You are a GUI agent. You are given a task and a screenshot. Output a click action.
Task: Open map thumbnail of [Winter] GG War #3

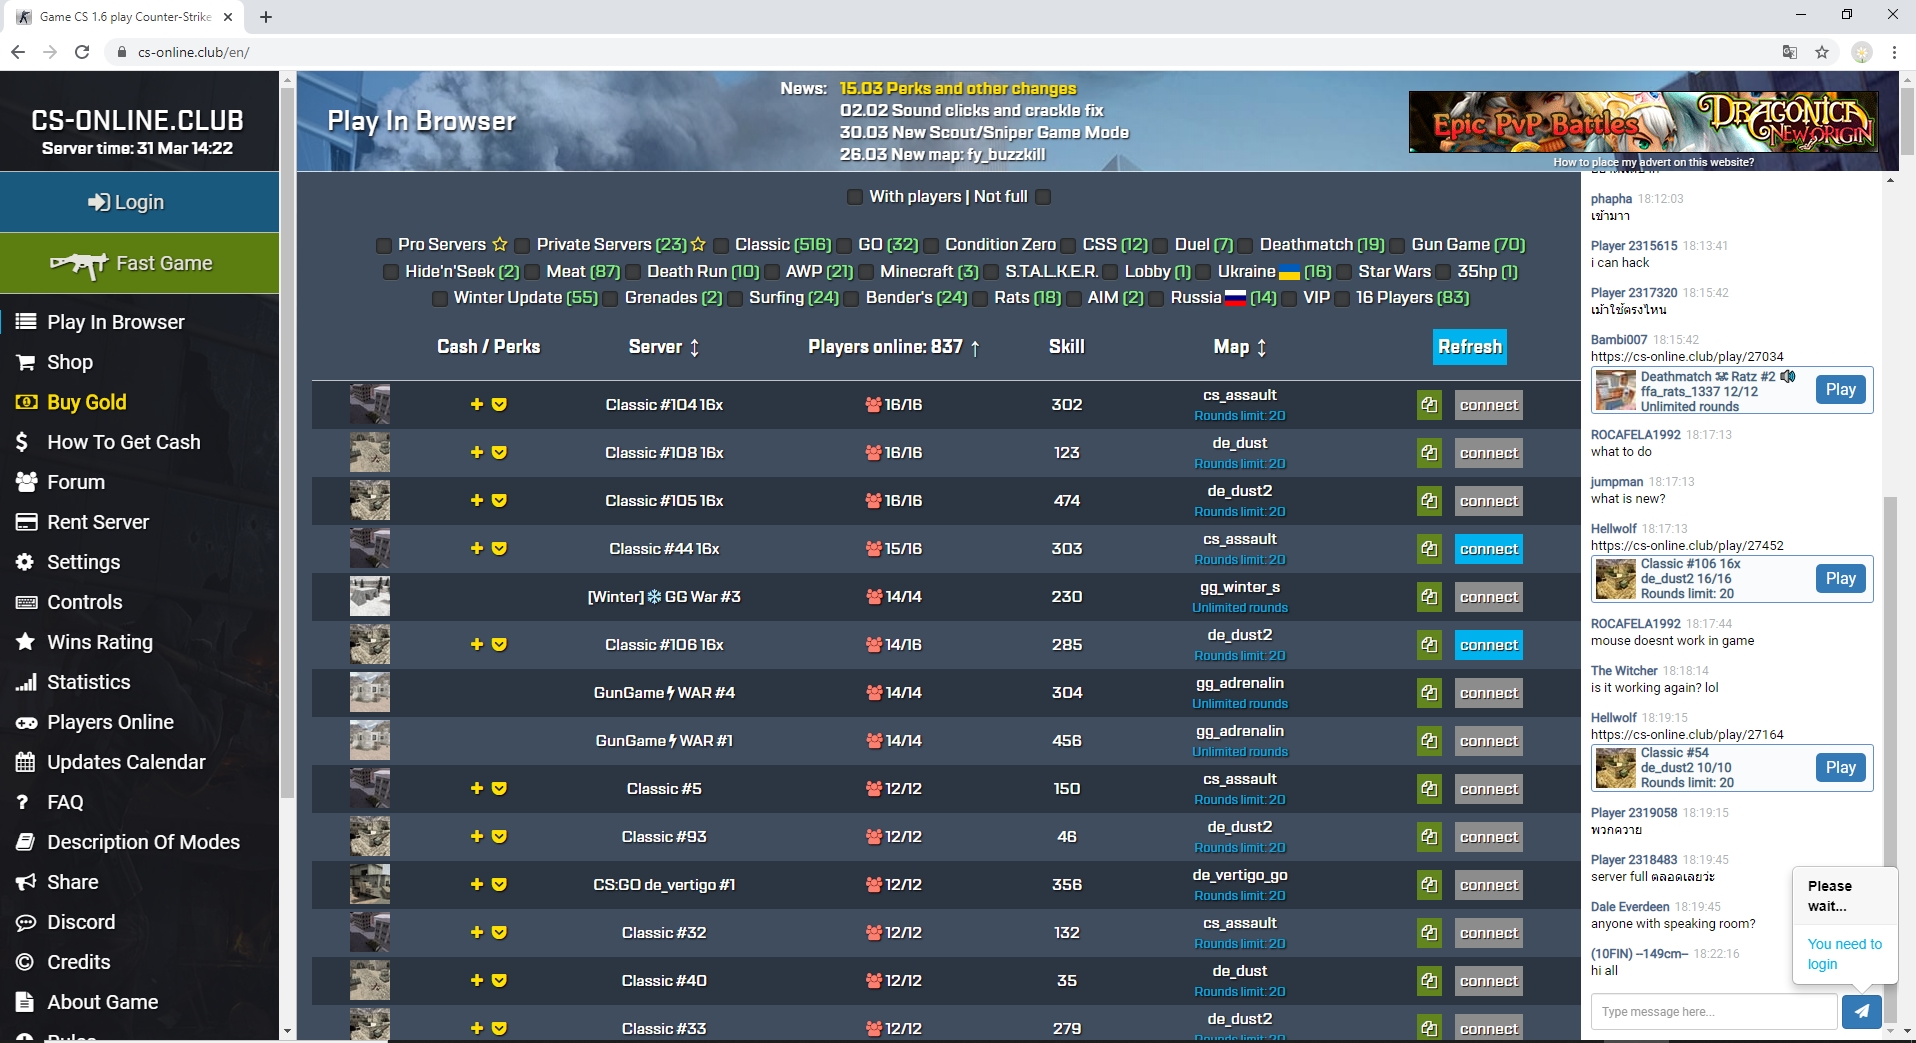370,596
